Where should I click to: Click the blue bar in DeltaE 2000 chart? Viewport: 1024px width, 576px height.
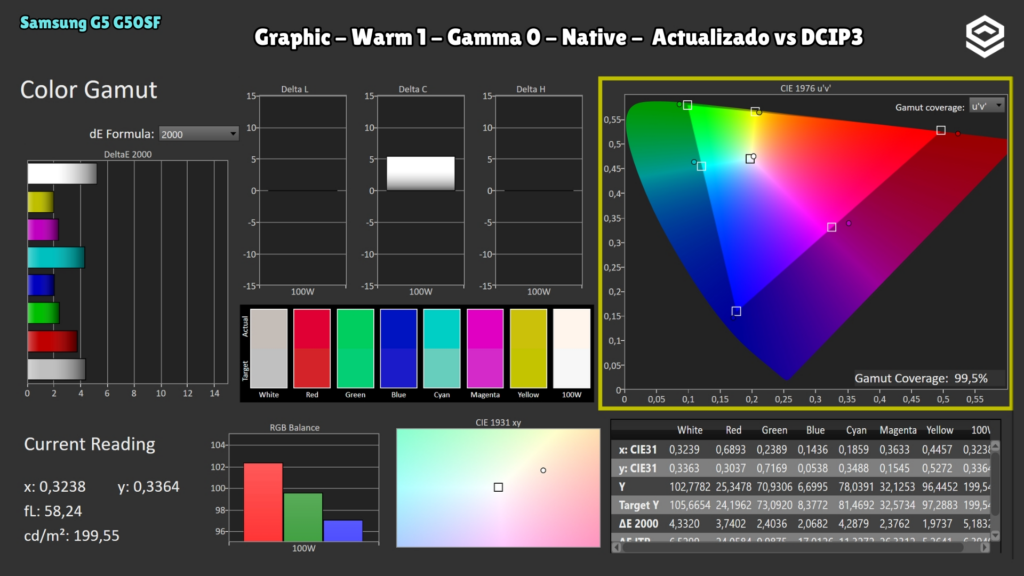(x=40, y=285)
